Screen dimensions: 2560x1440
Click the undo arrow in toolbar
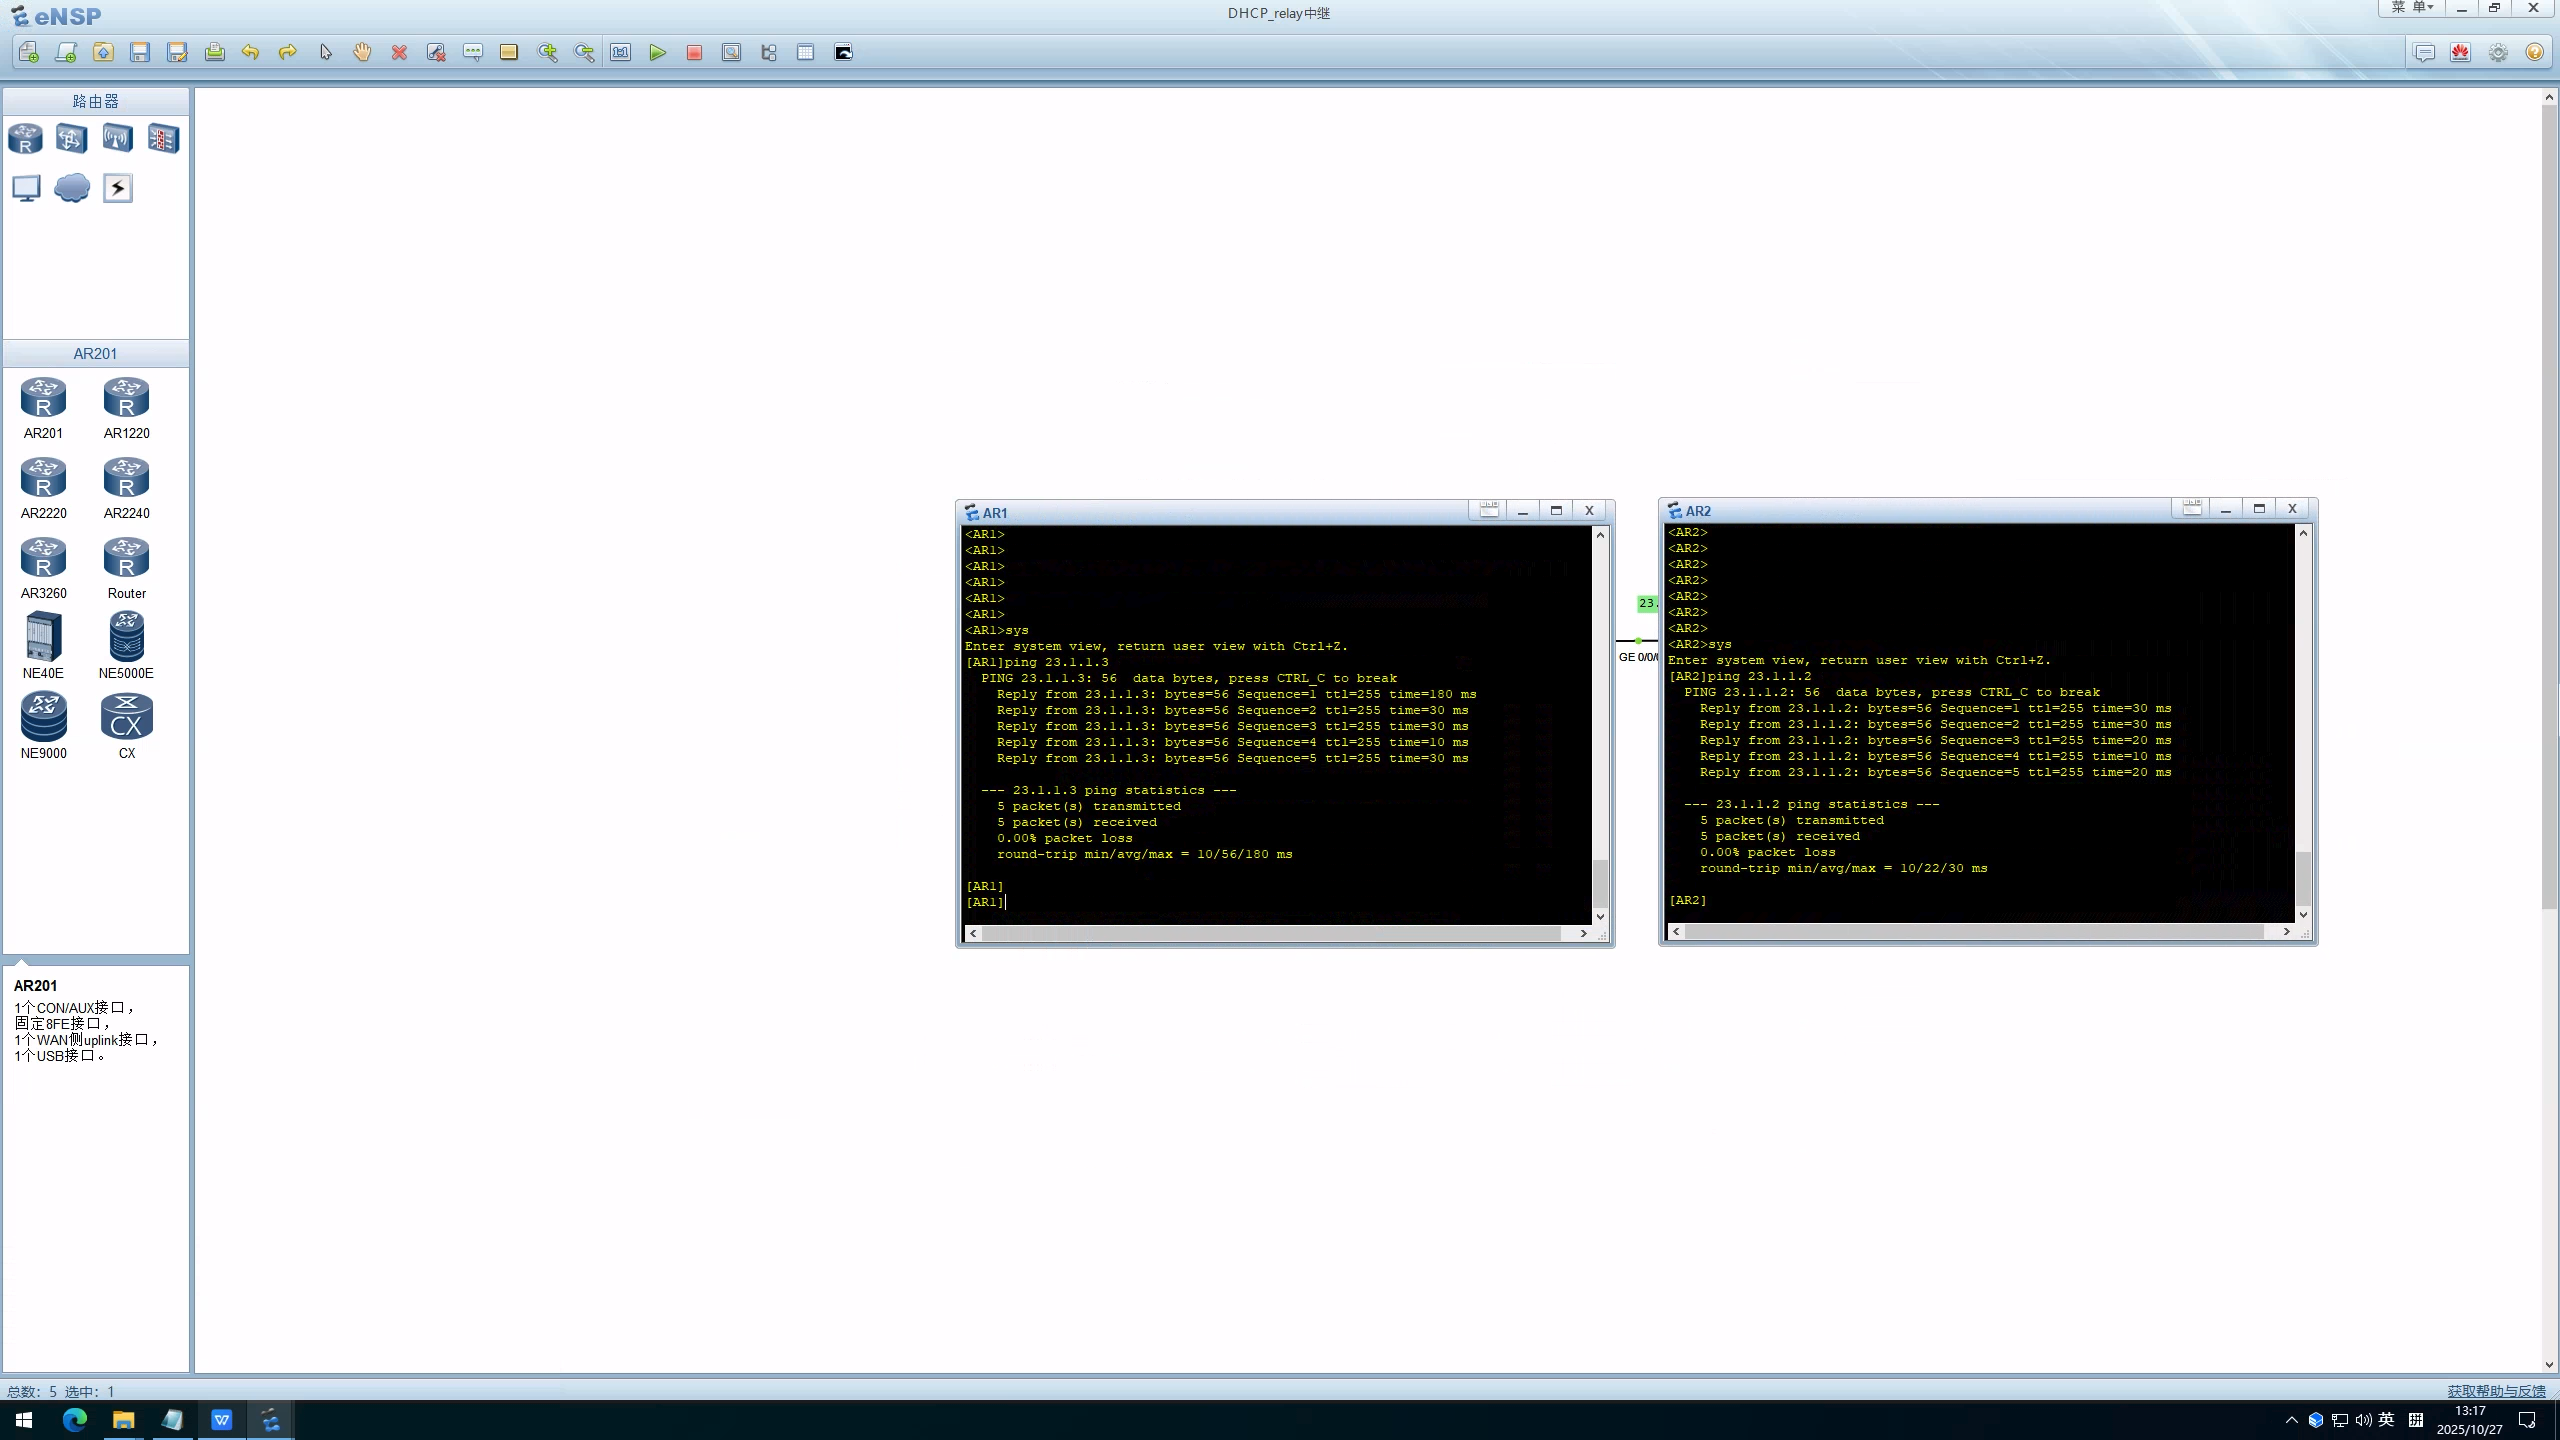point(250,53)
